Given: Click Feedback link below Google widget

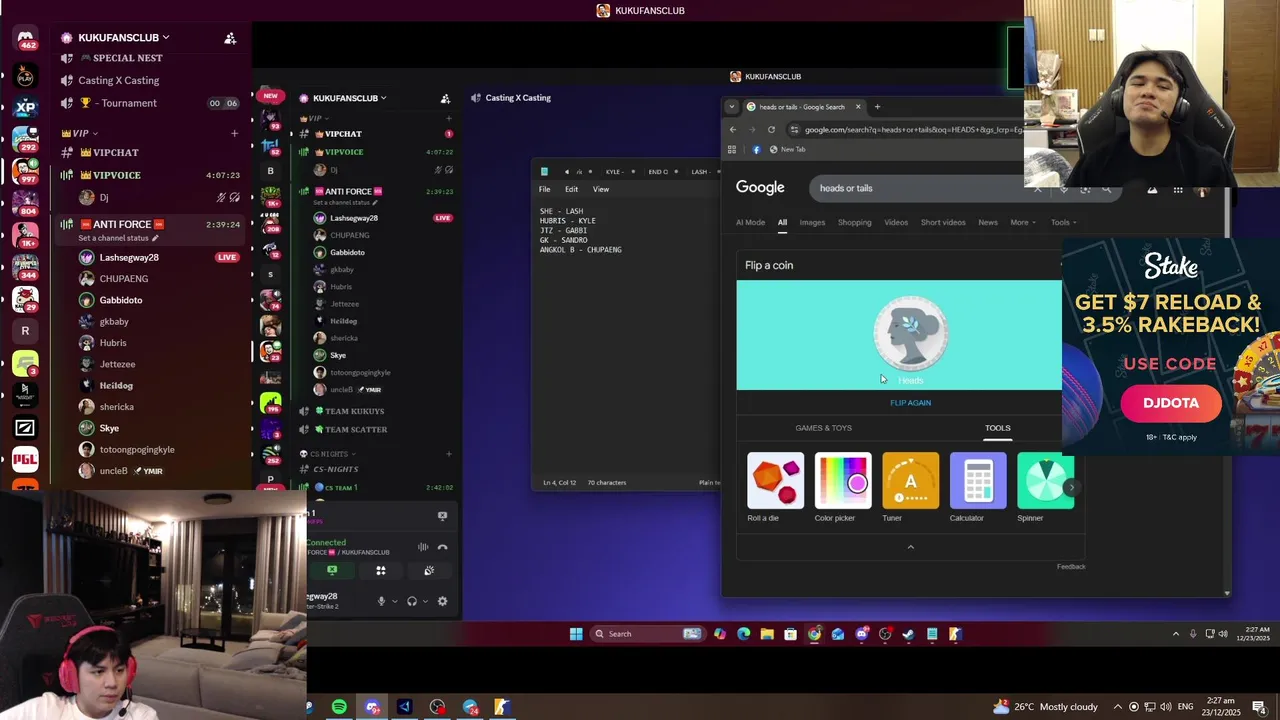Looking at the screenshot, I should click(1071, 566).
